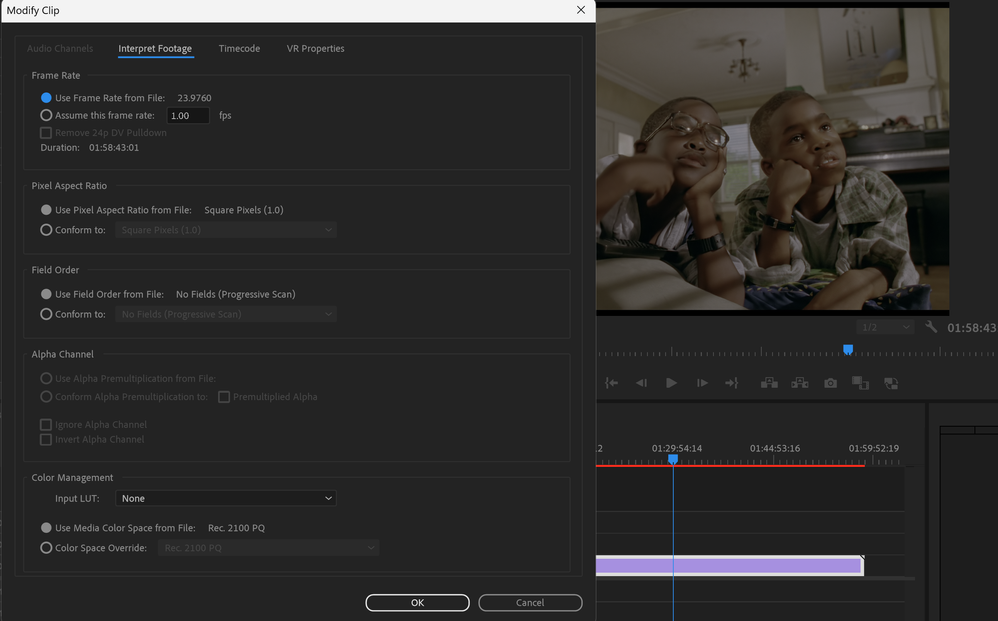The width and height of the screenshot is (998, 621).
Task: Click the assumed frame rate input field
Action: pyautogui.click(x=188, y=116)
